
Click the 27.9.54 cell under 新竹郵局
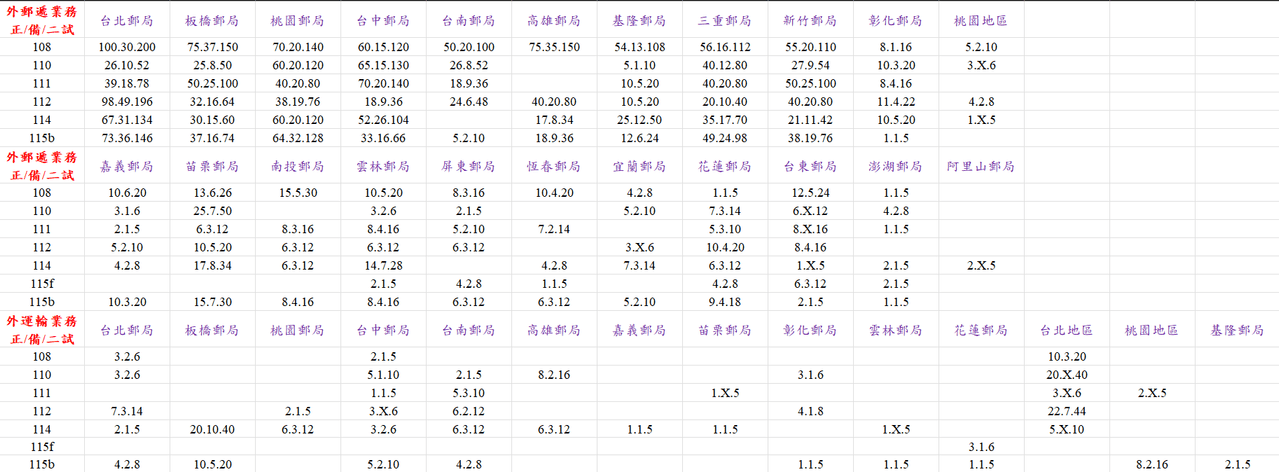click(810, 65)
